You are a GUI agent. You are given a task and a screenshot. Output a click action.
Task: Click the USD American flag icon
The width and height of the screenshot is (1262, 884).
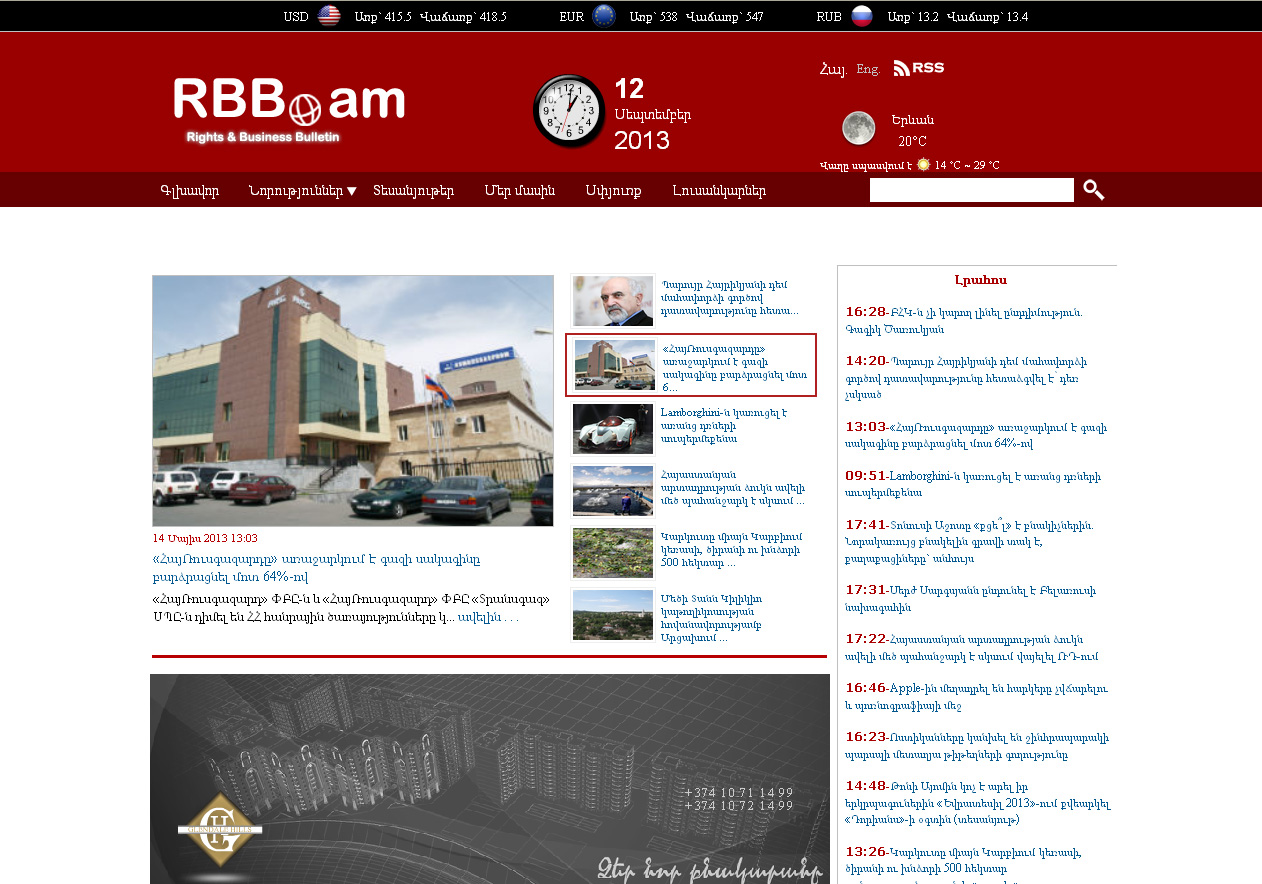(329, 16)
